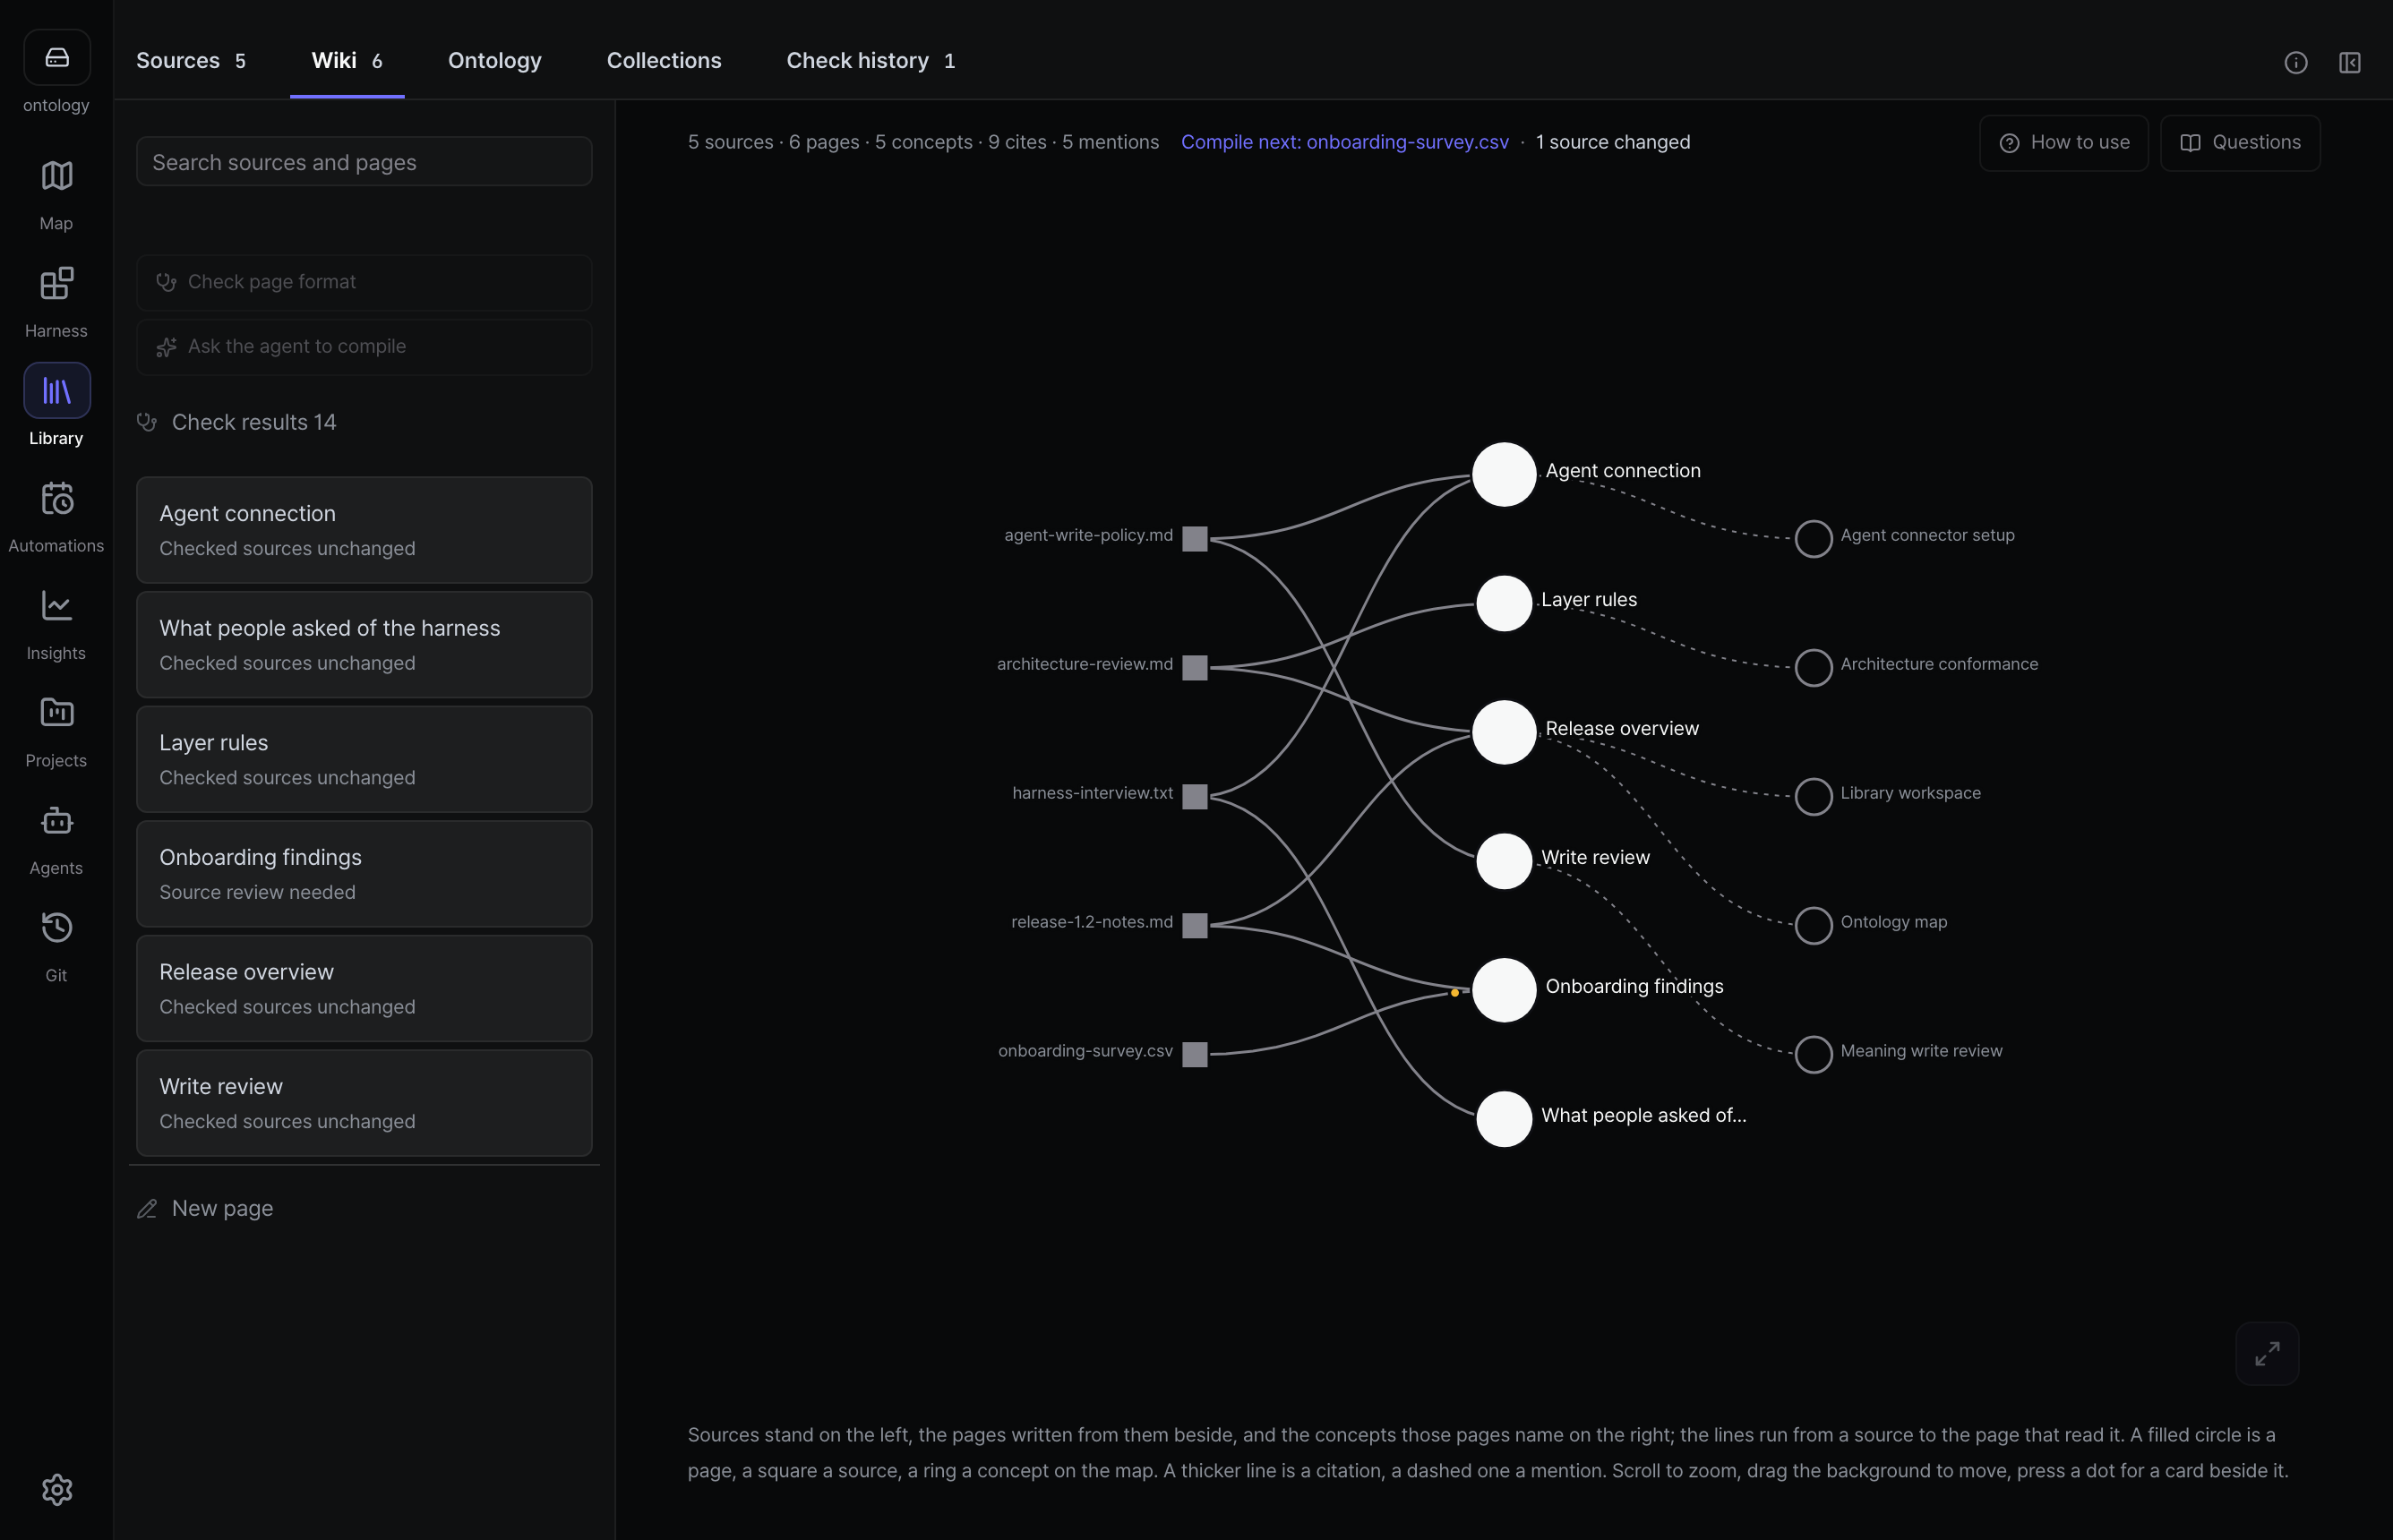Viewport: 2393px width, 1540px height.
Task: Click Ask the agent to compile
Action: [x=364, y=347]
